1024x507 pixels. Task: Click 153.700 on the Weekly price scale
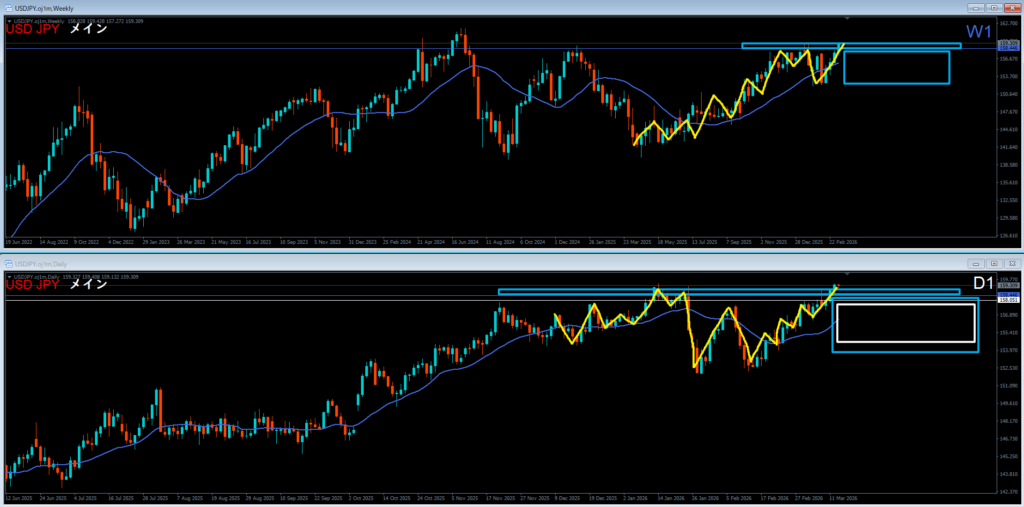point(1008,76)
